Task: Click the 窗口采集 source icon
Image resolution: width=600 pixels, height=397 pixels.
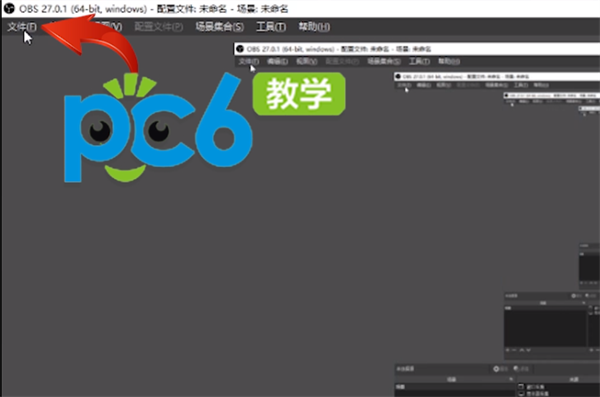Action: (x=521, y=387)
